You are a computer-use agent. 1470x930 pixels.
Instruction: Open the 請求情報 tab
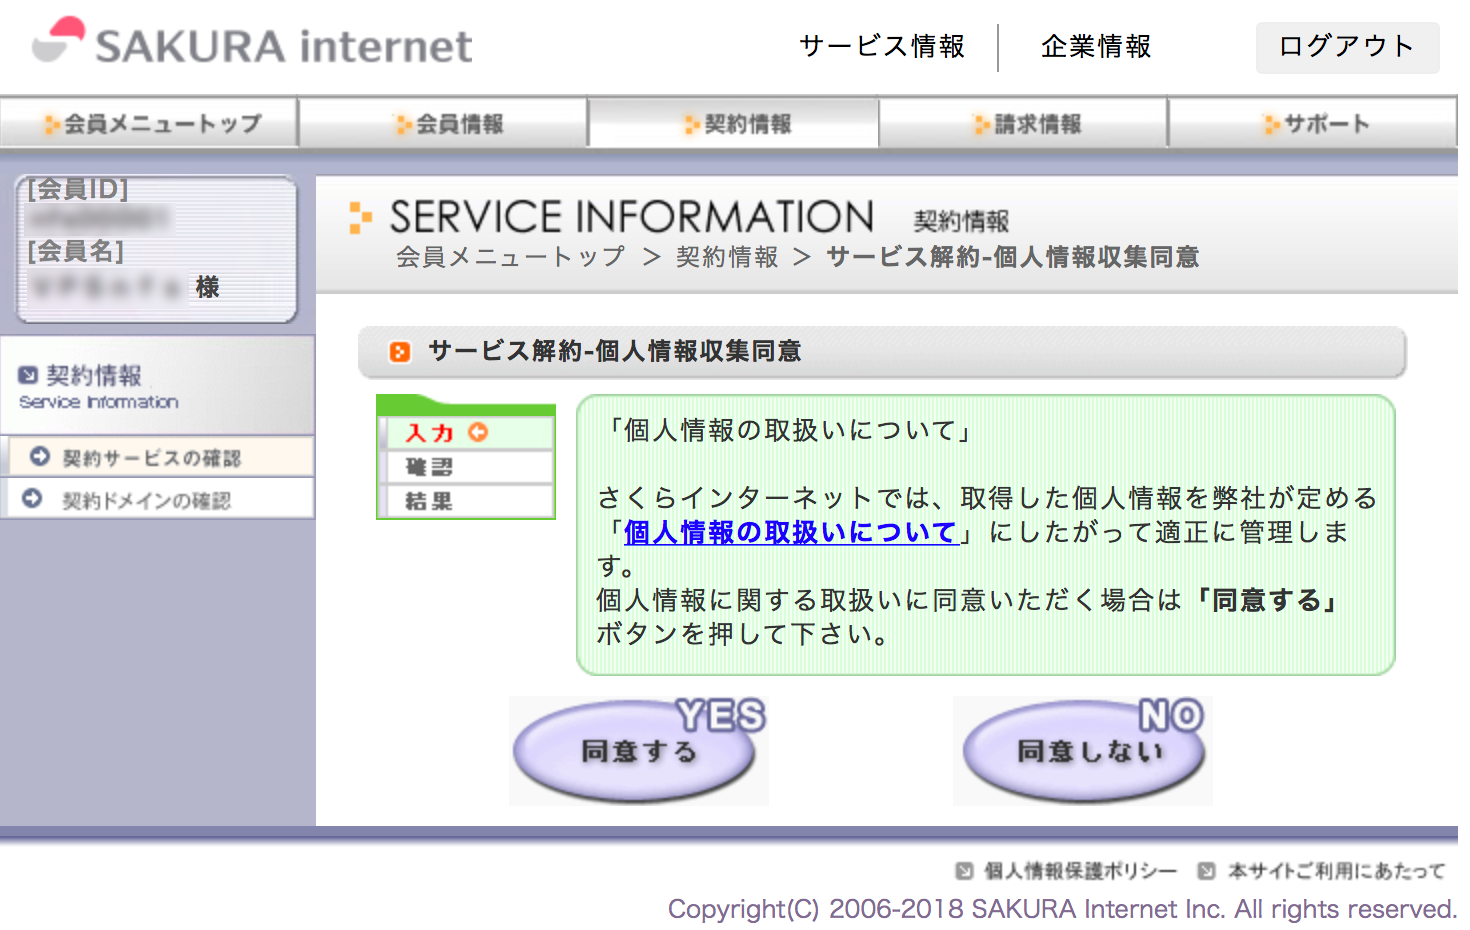[x=1025, y=124]
